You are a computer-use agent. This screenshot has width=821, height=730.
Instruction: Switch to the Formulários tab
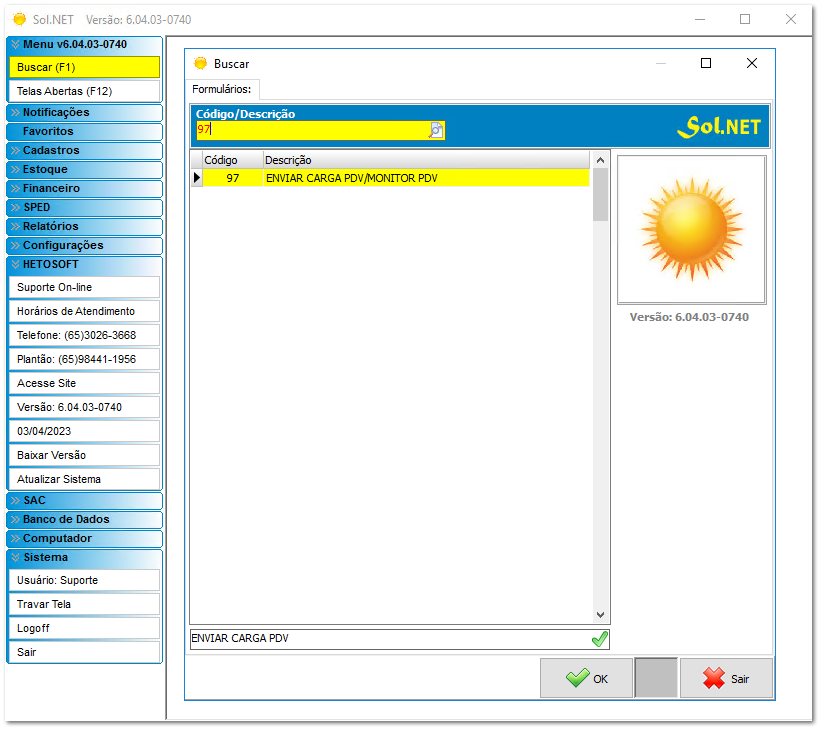pyautogui.click(x=222, y=88)
